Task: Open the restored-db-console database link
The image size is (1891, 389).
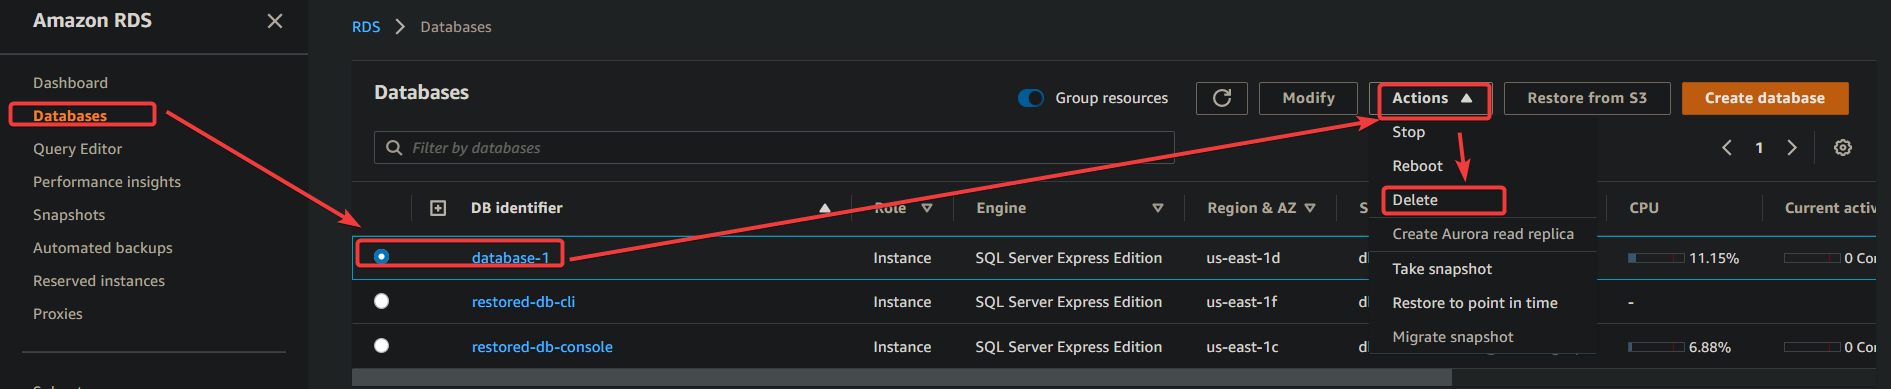Action: click(542, 347)
